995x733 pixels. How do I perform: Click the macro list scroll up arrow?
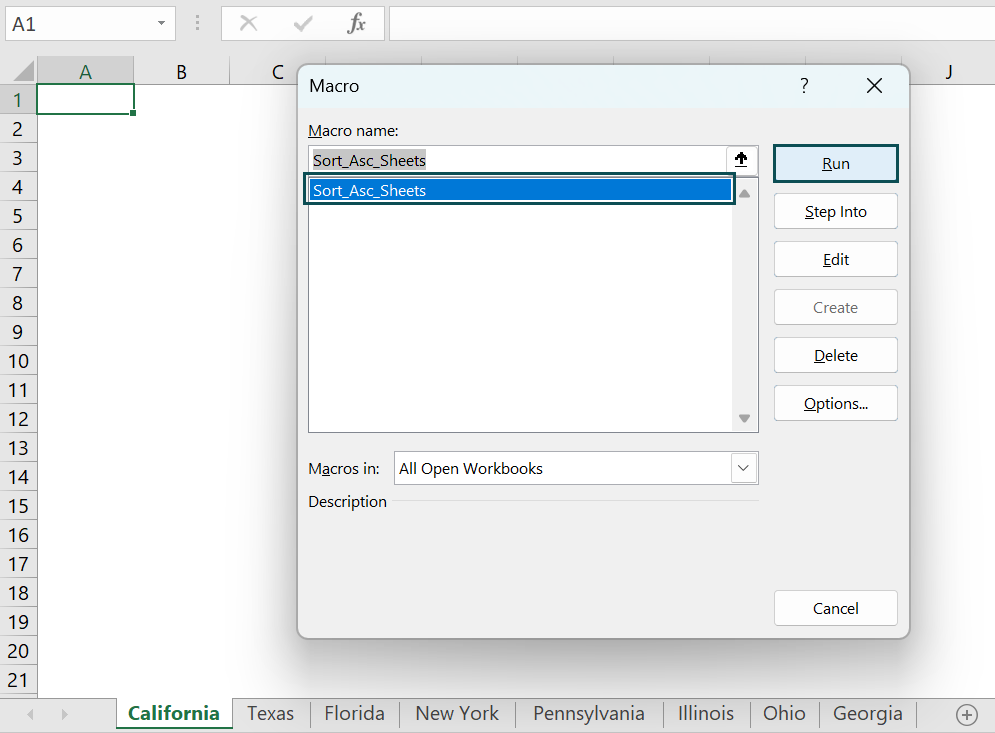click(x=745, y=194)
